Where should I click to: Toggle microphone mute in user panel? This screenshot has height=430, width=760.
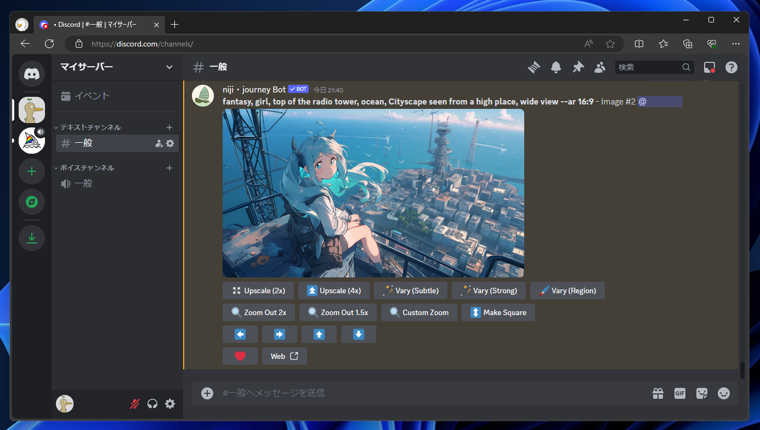[135, 404]
